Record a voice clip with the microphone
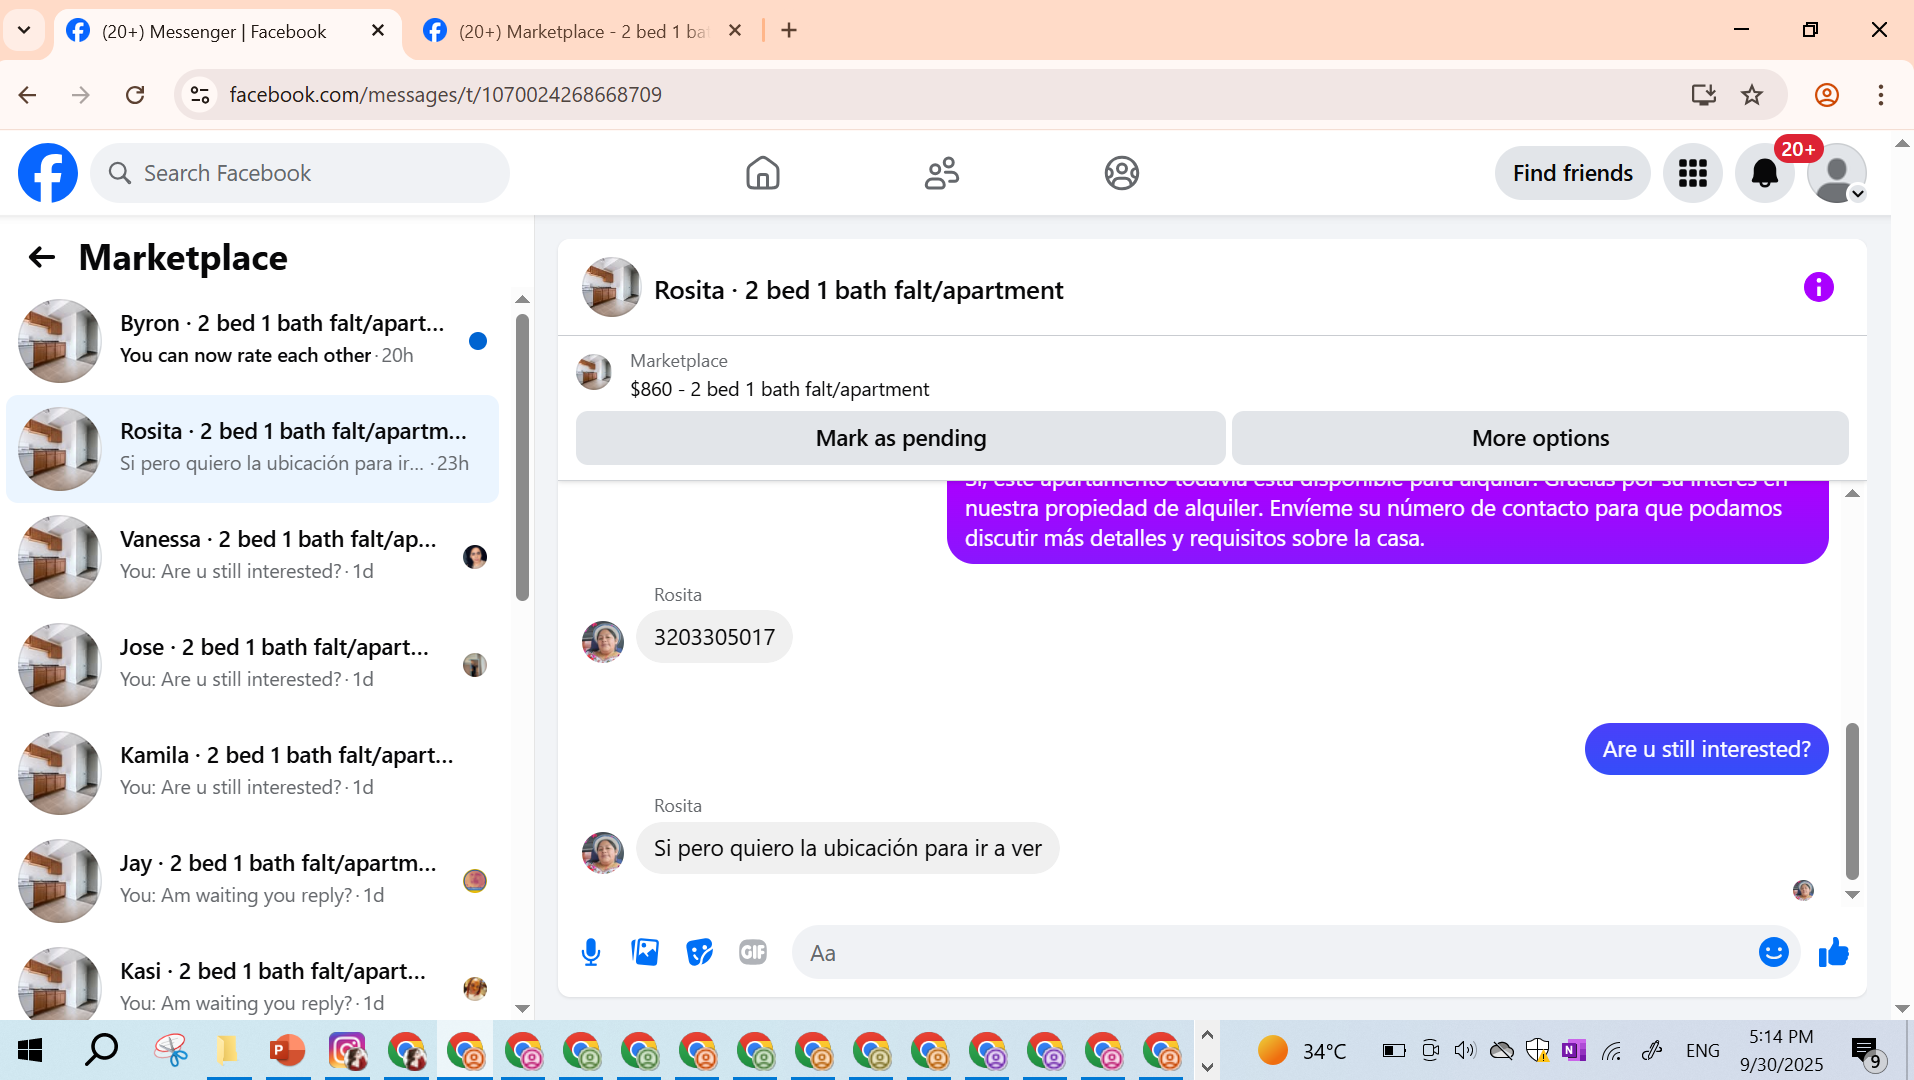The height and width of the screenshot is (1080, 1914). [x=591, y=953]
